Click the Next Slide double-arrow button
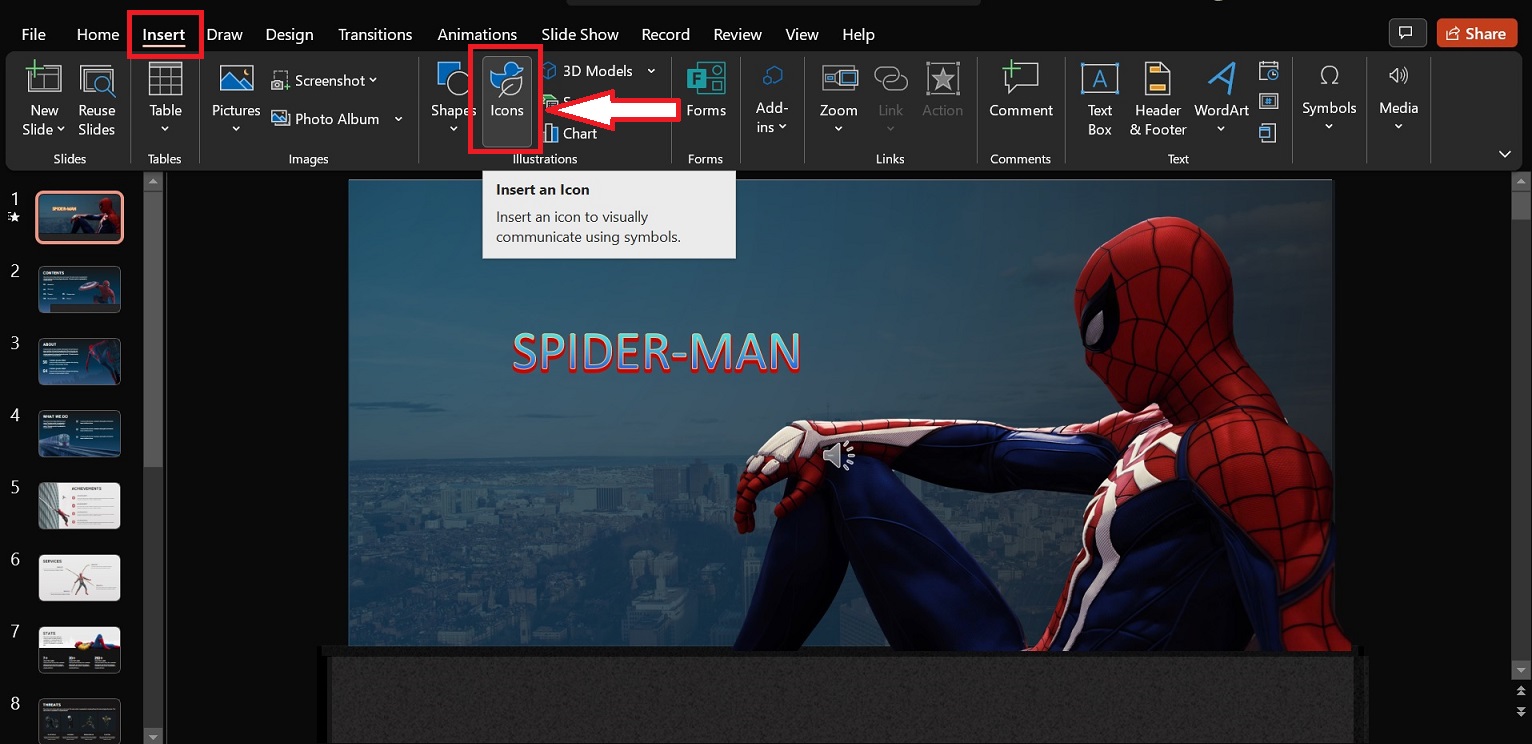The width and height of the screenshot is (1532, 744). pos(1521,712)
